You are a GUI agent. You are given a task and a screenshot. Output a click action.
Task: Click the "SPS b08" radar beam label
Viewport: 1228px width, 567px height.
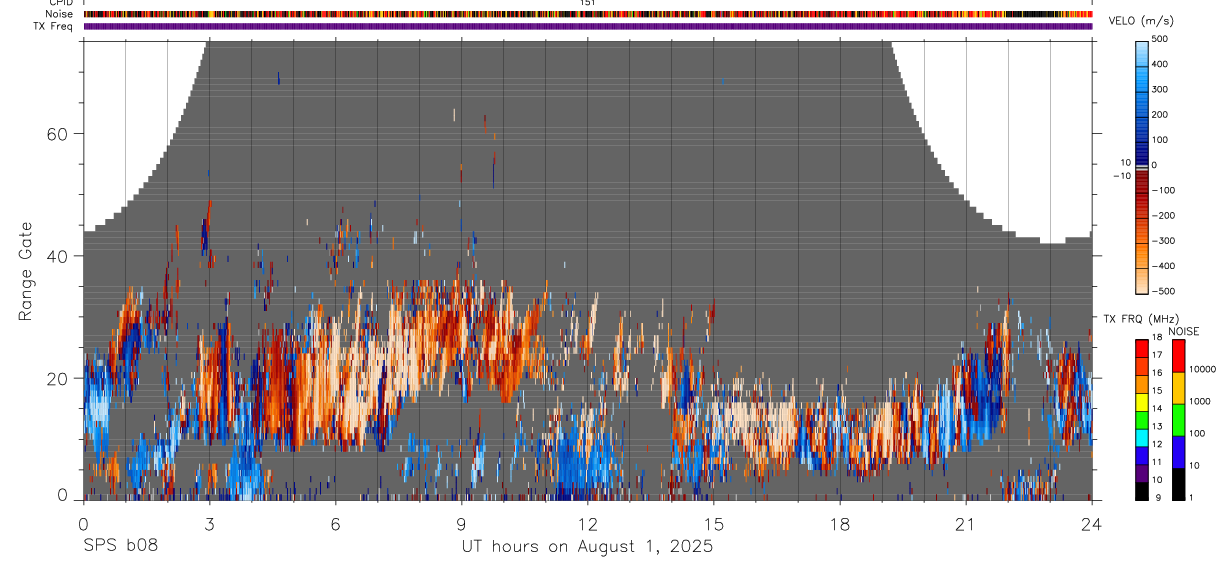pyautogui.click(x=120, y=546)
